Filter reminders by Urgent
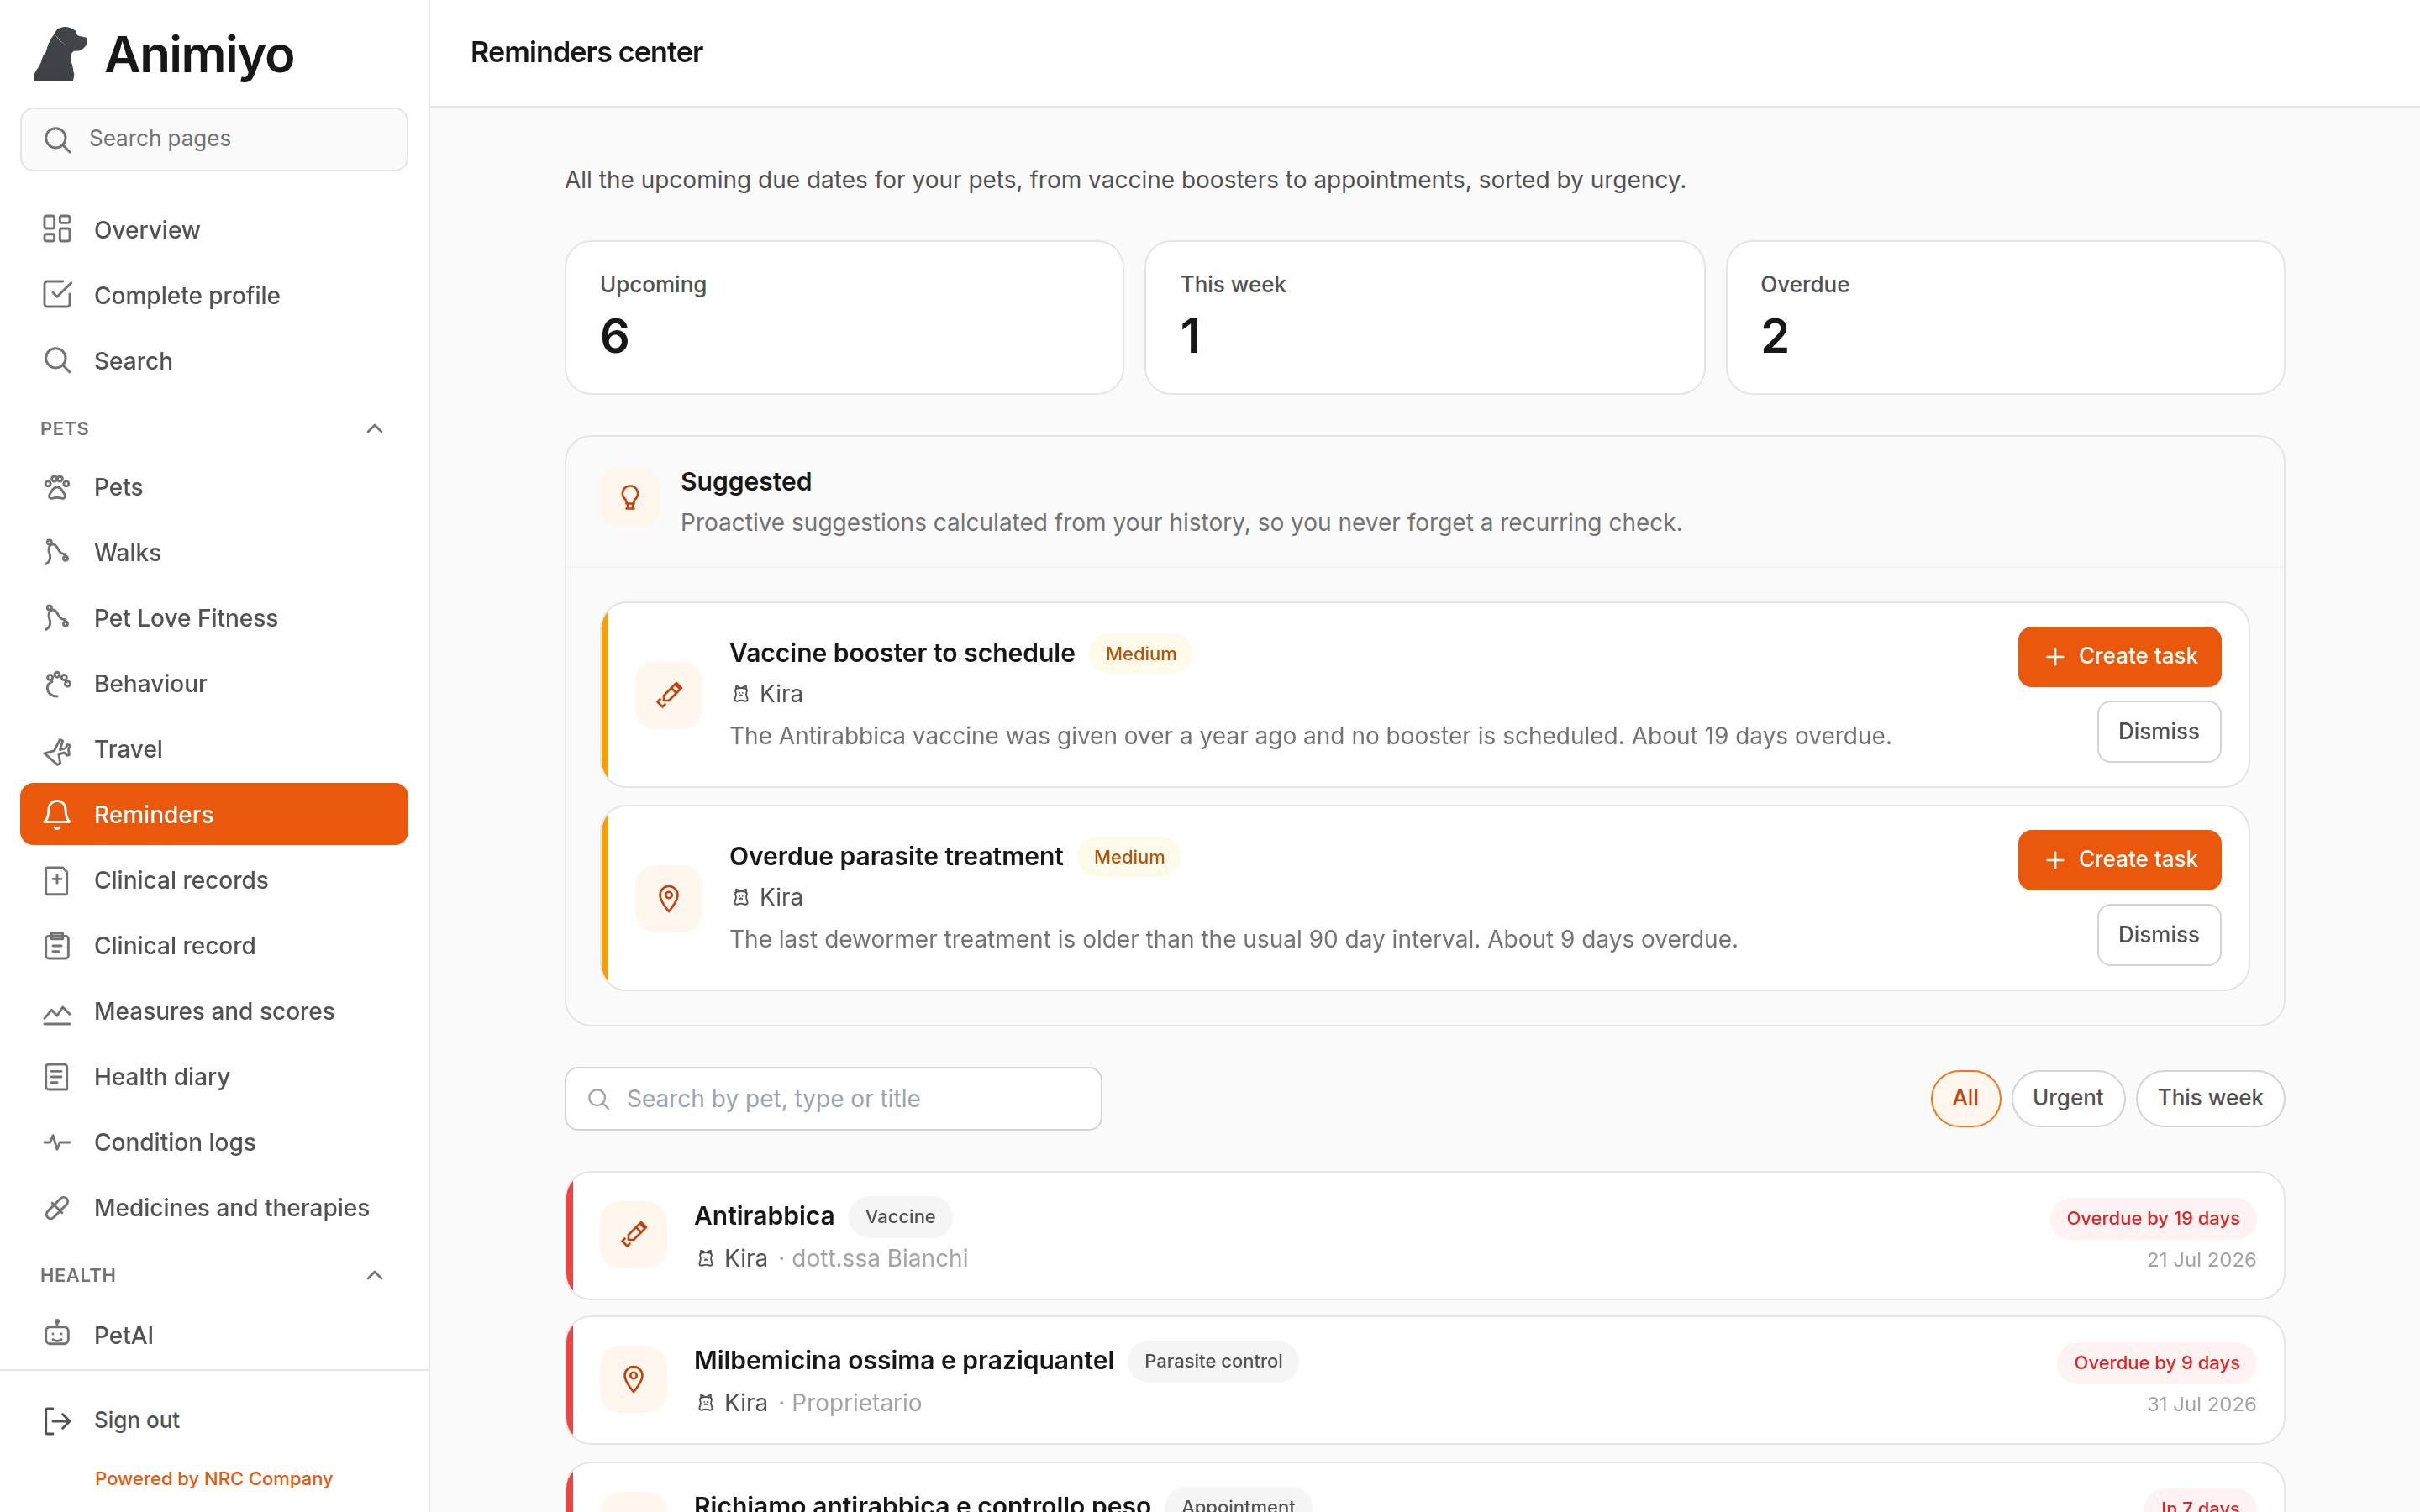2420x1512 pixels. click(2067, 1098)
